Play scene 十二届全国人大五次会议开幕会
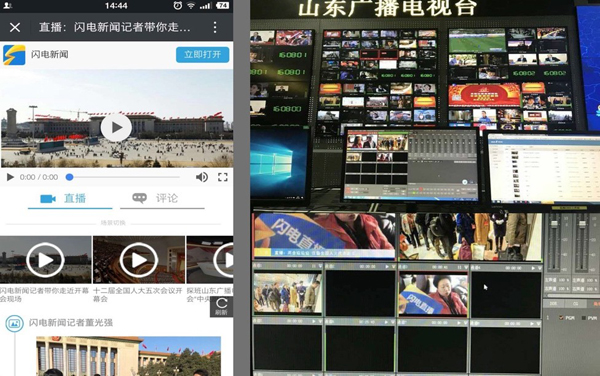The height and width of the screenshot is (376, 600). pos(139,260)
